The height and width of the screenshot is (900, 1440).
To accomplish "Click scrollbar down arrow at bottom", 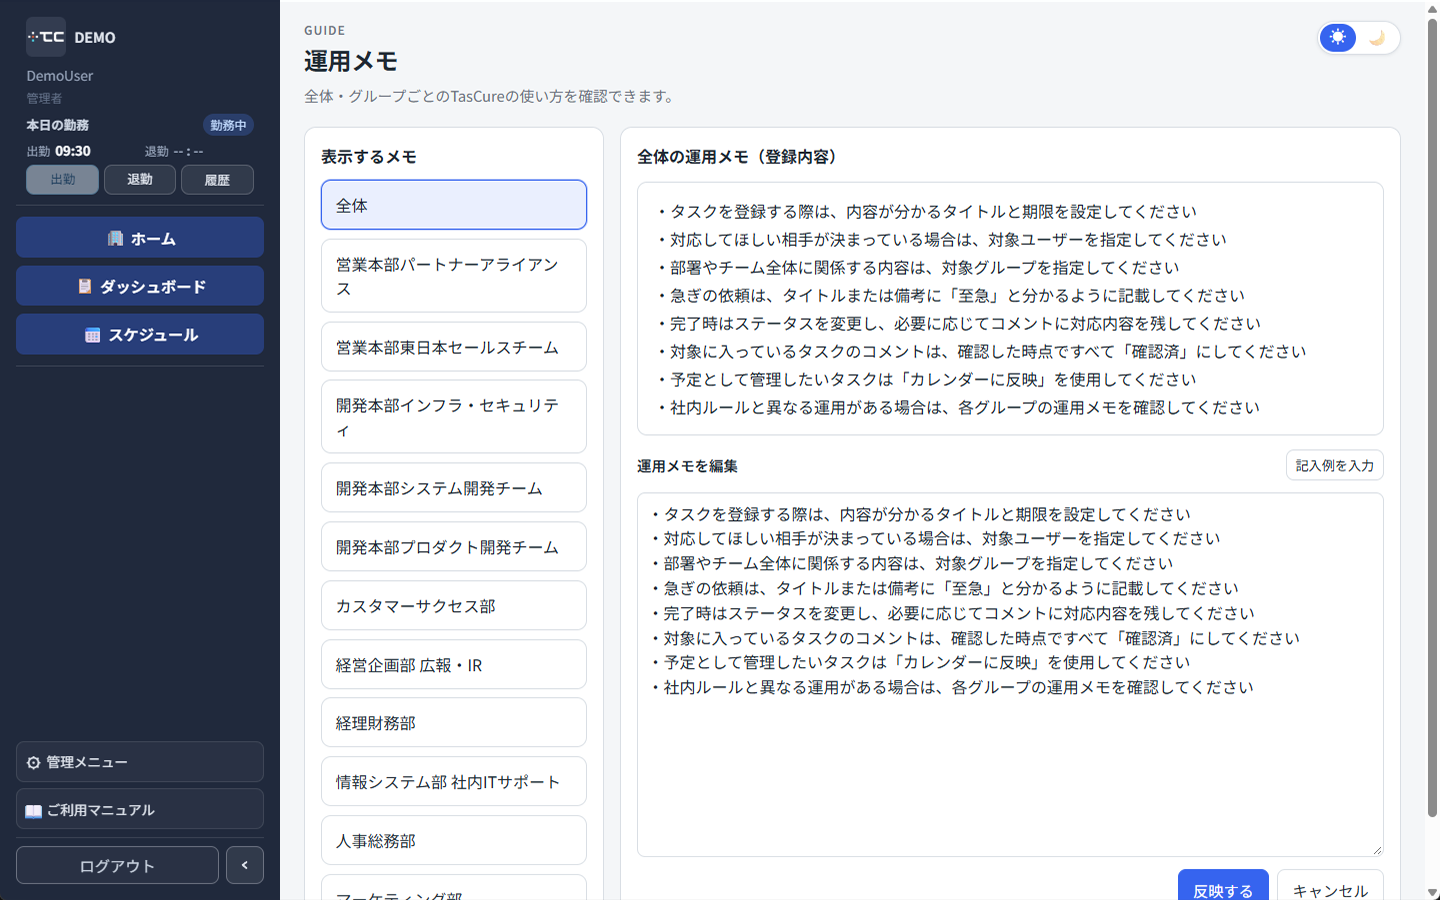I will point(1432,892).
